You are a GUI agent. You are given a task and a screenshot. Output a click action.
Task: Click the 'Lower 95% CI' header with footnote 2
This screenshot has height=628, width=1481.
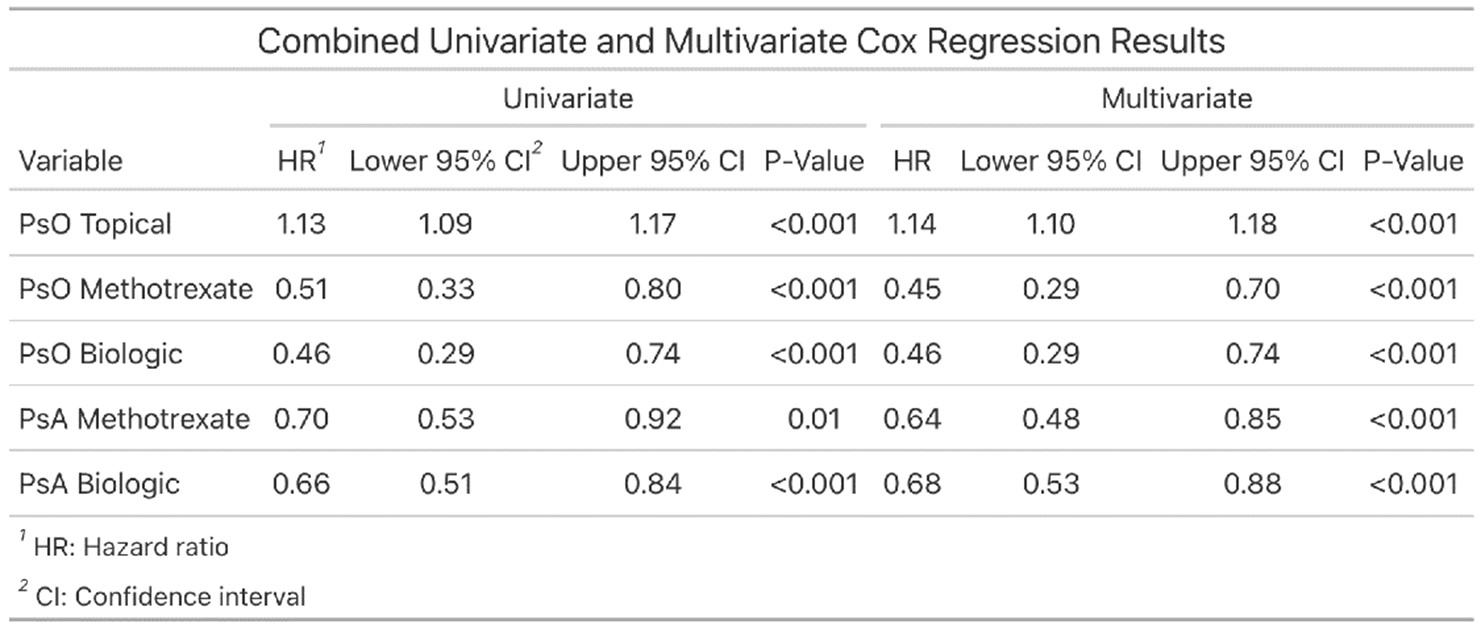pos(446,160)
